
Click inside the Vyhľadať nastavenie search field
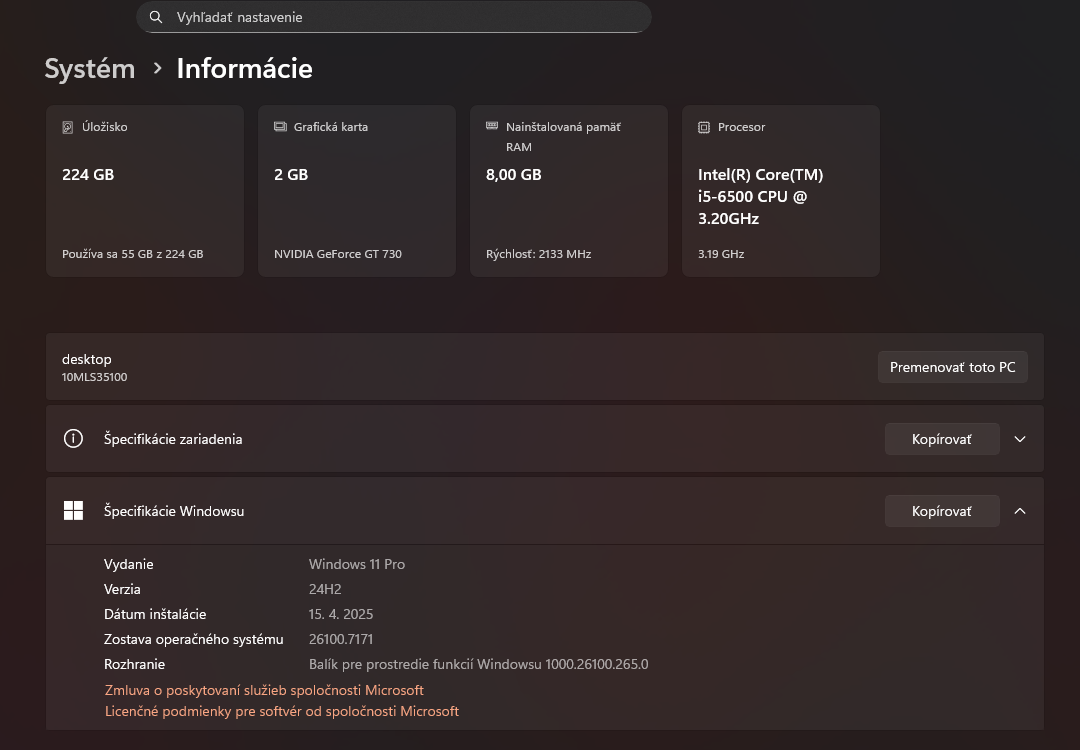393,17
